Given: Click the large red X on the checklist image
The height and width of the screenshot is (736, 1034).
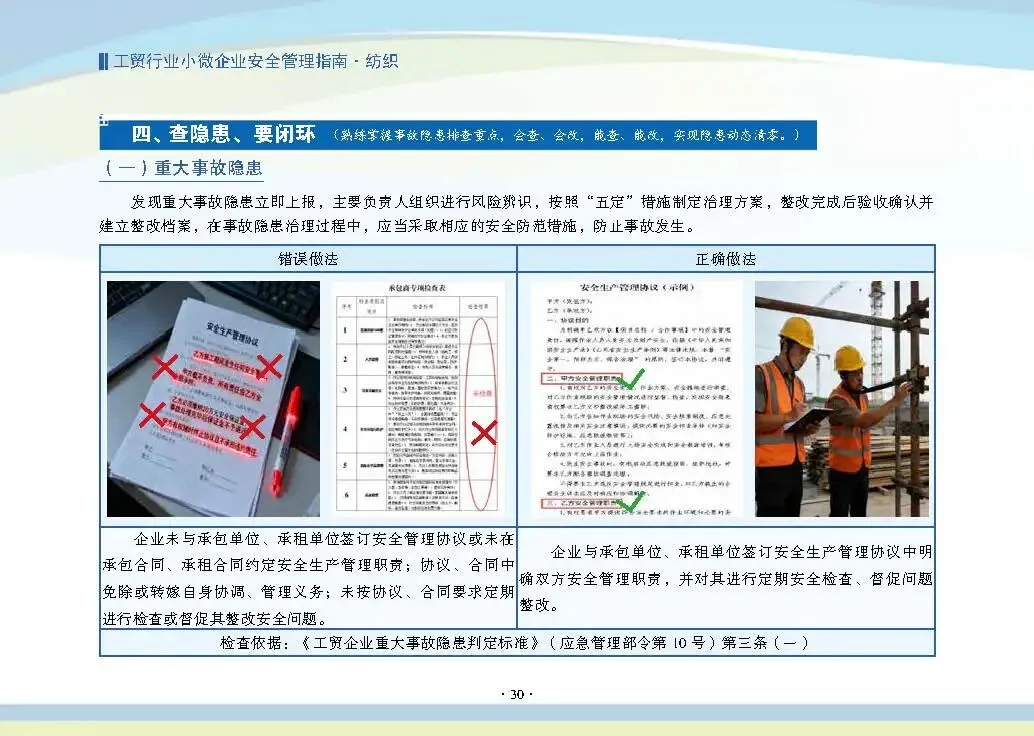Looking at the screenshot, I should (483, 433).
